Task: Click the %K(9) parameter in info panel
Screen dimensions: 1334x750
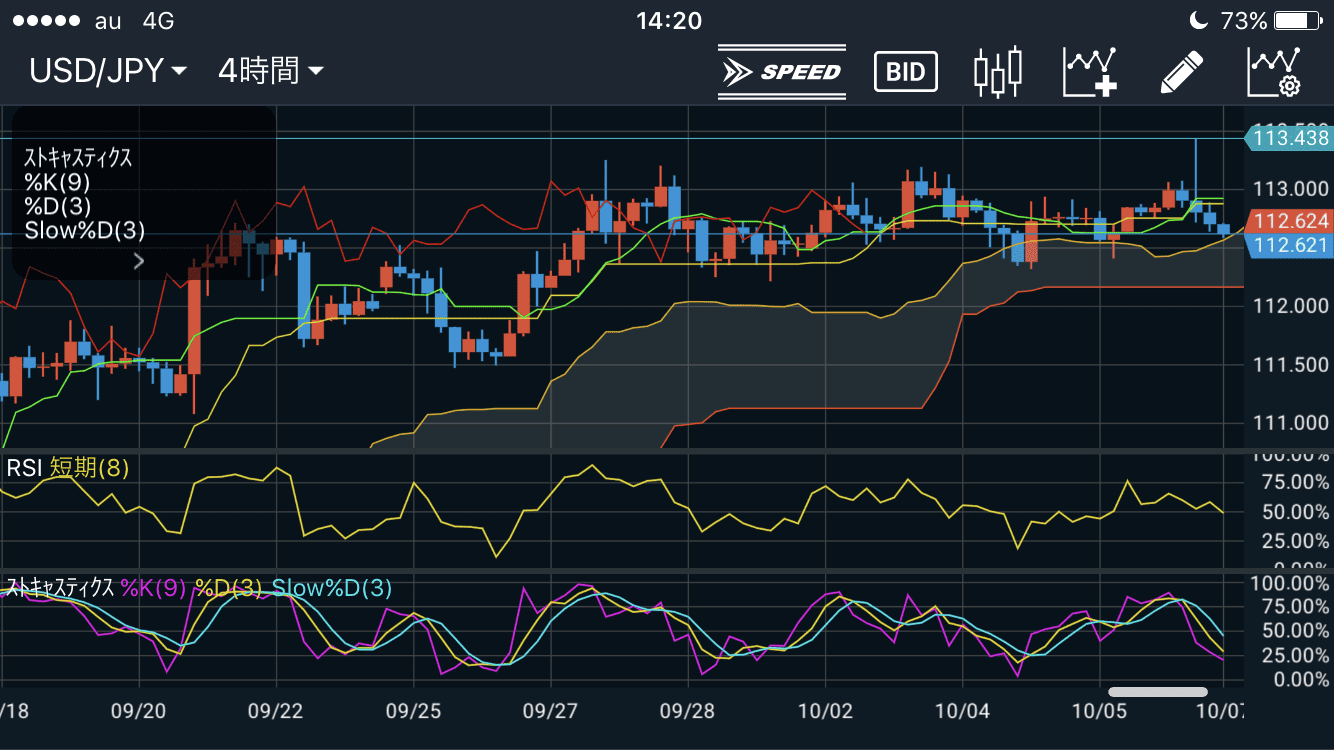Action: 57,182
